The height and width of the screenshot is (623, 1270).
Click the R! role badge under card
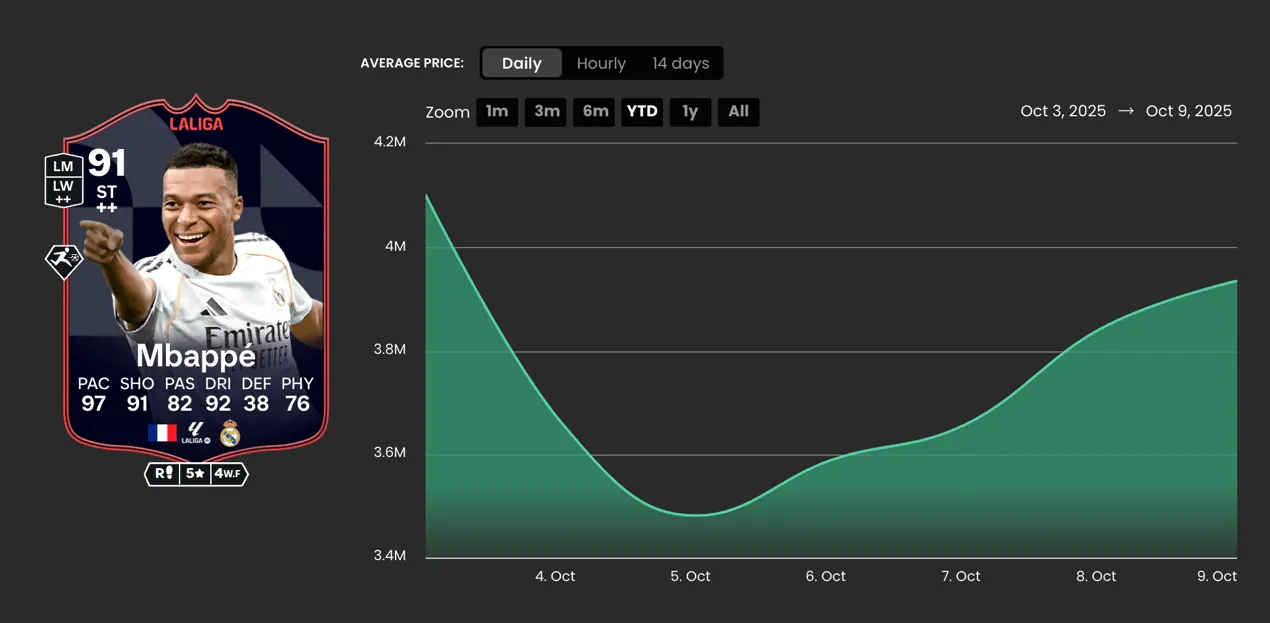click(163, 473)
